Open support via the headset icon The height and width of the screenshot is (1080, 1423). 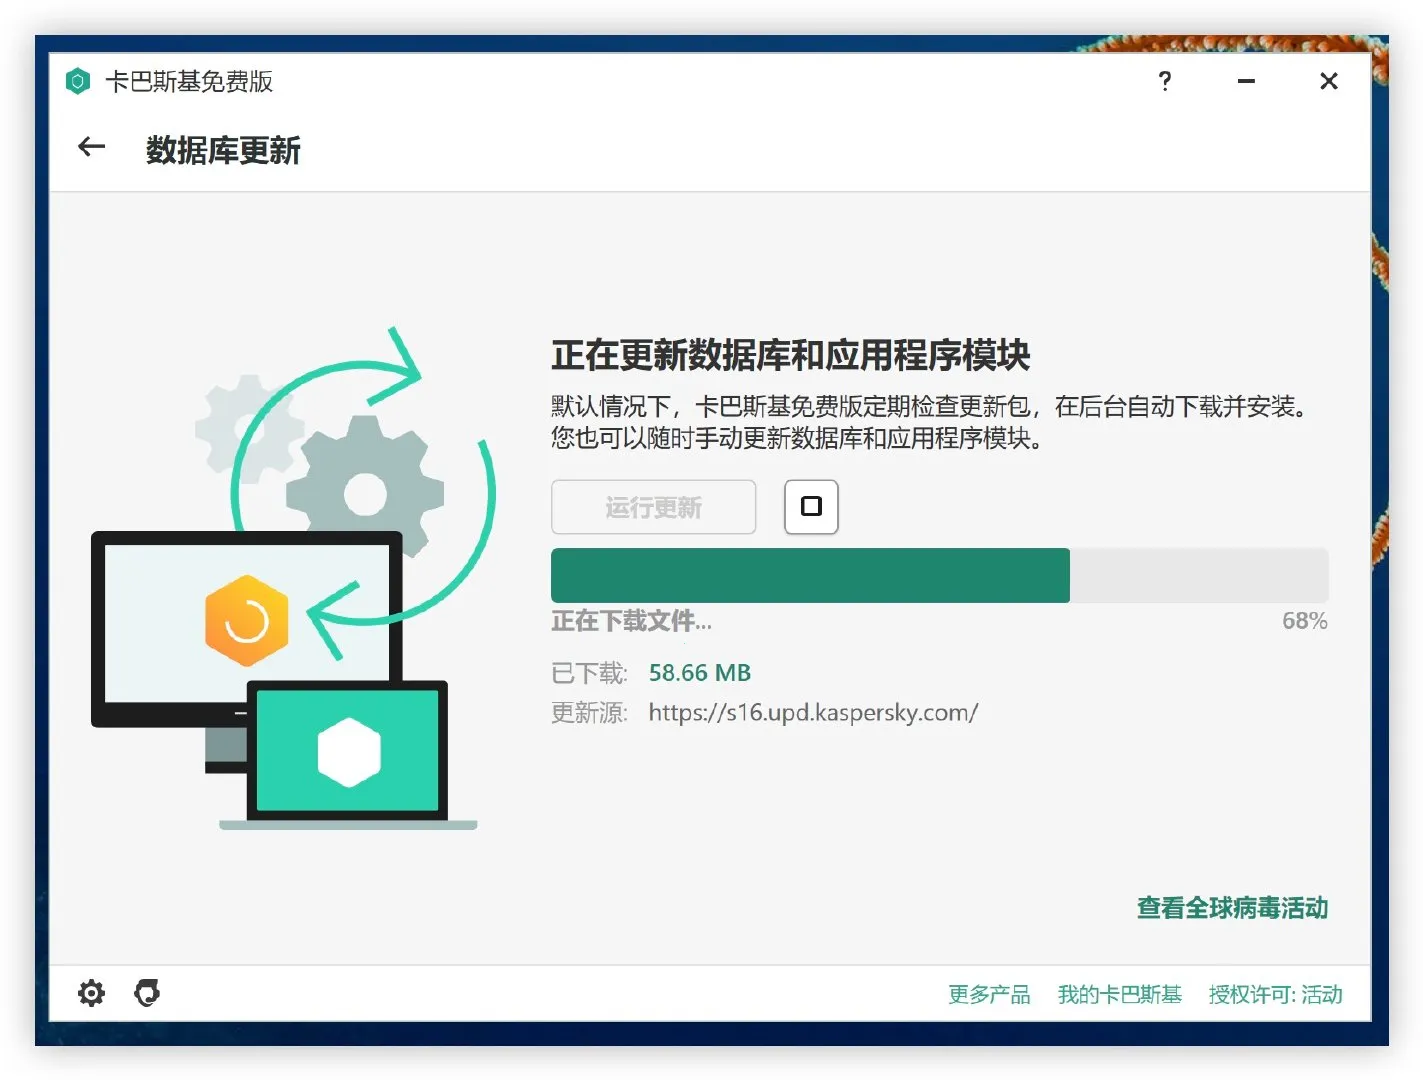click(147, 993)
